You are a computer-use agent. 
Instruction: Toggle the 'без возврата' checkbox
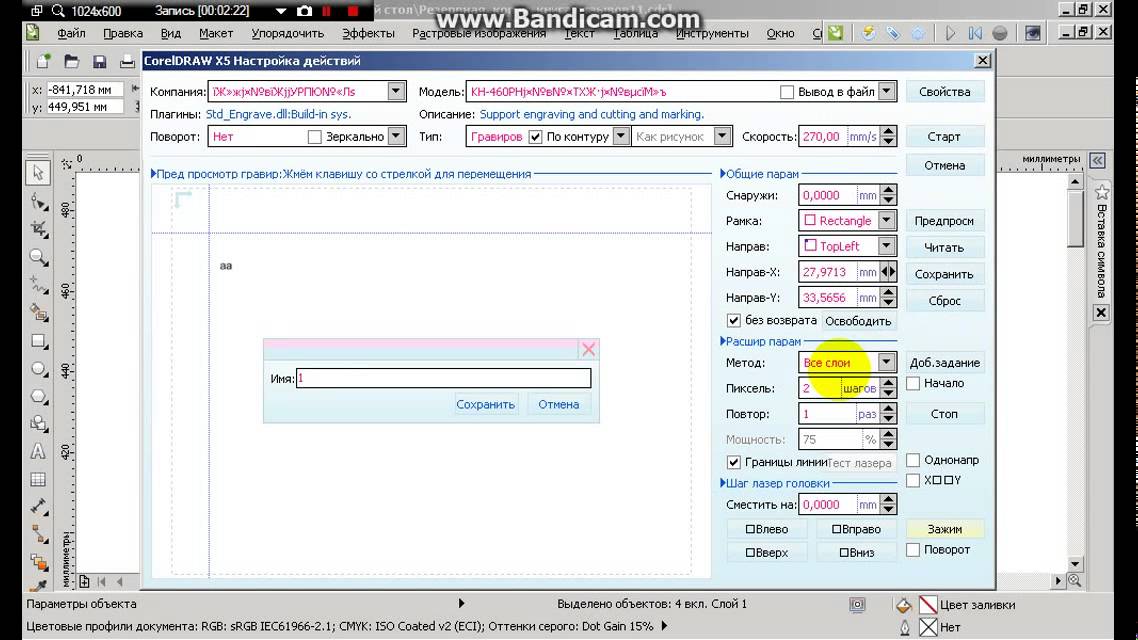click(x=733, y=320)
